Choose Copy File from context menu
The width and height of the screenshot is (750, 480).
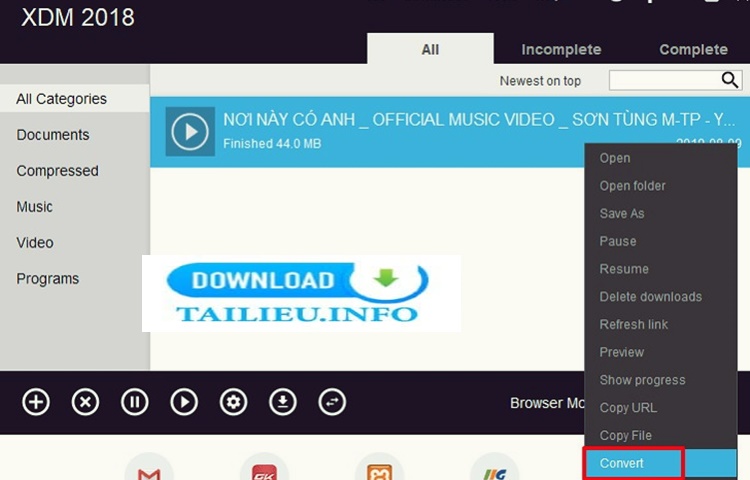coord(660,435)
